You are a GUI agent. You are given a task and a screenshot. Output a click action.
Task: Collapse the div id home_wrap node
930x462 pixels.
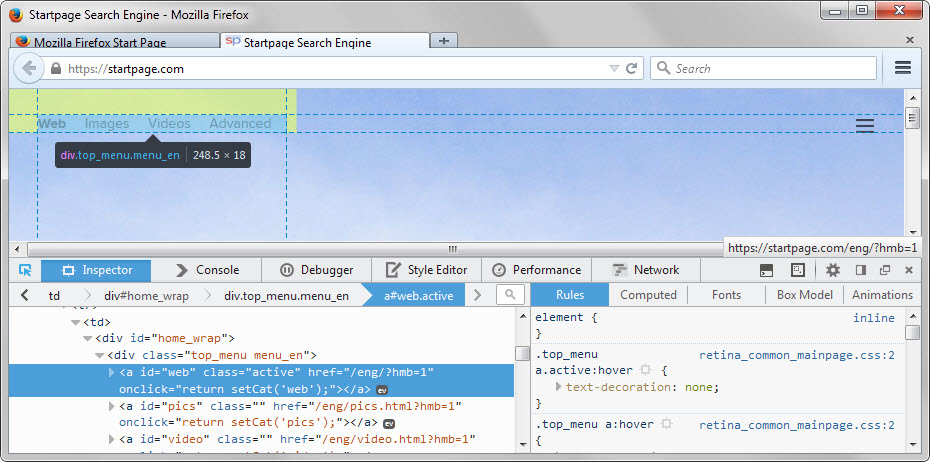tap(88, 339)
